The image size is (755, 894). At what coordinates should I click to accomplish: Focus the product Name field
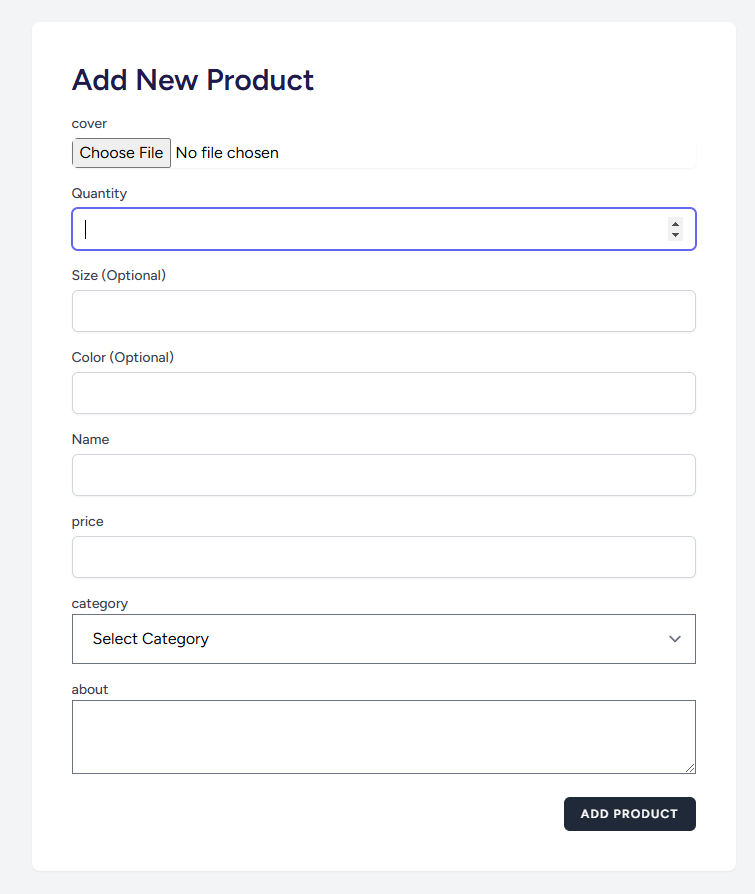coord(383,475)
